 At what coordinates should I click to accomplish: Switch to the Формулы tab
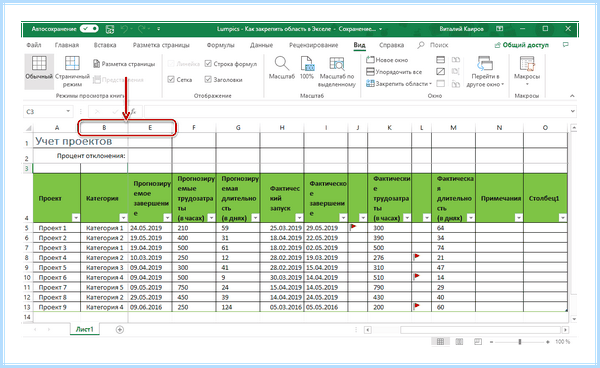(x=220, y=45)
